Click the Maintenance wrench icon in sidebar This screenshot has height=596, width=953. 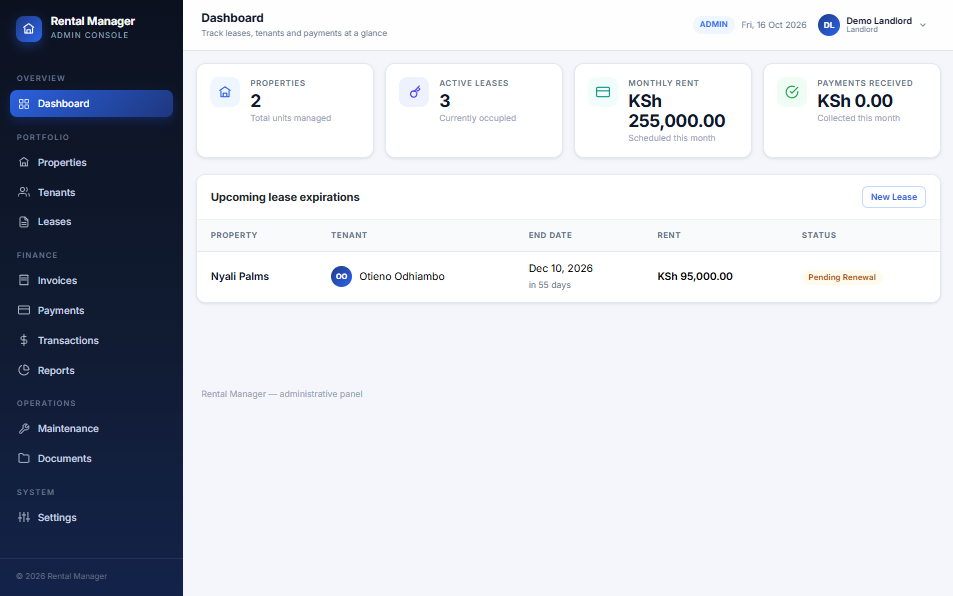(x=24, y=428)
